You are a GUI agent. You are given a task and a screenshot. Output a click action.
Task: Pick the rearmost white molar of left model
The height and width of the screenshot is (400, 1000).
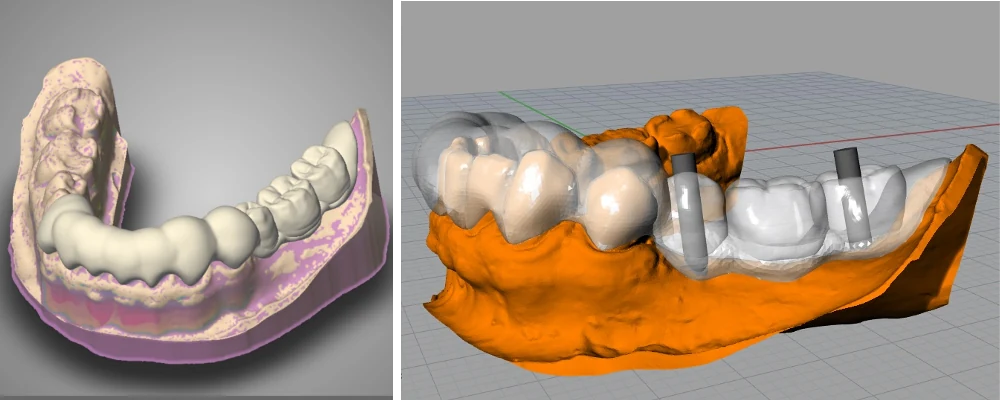(x=337, y=148)
